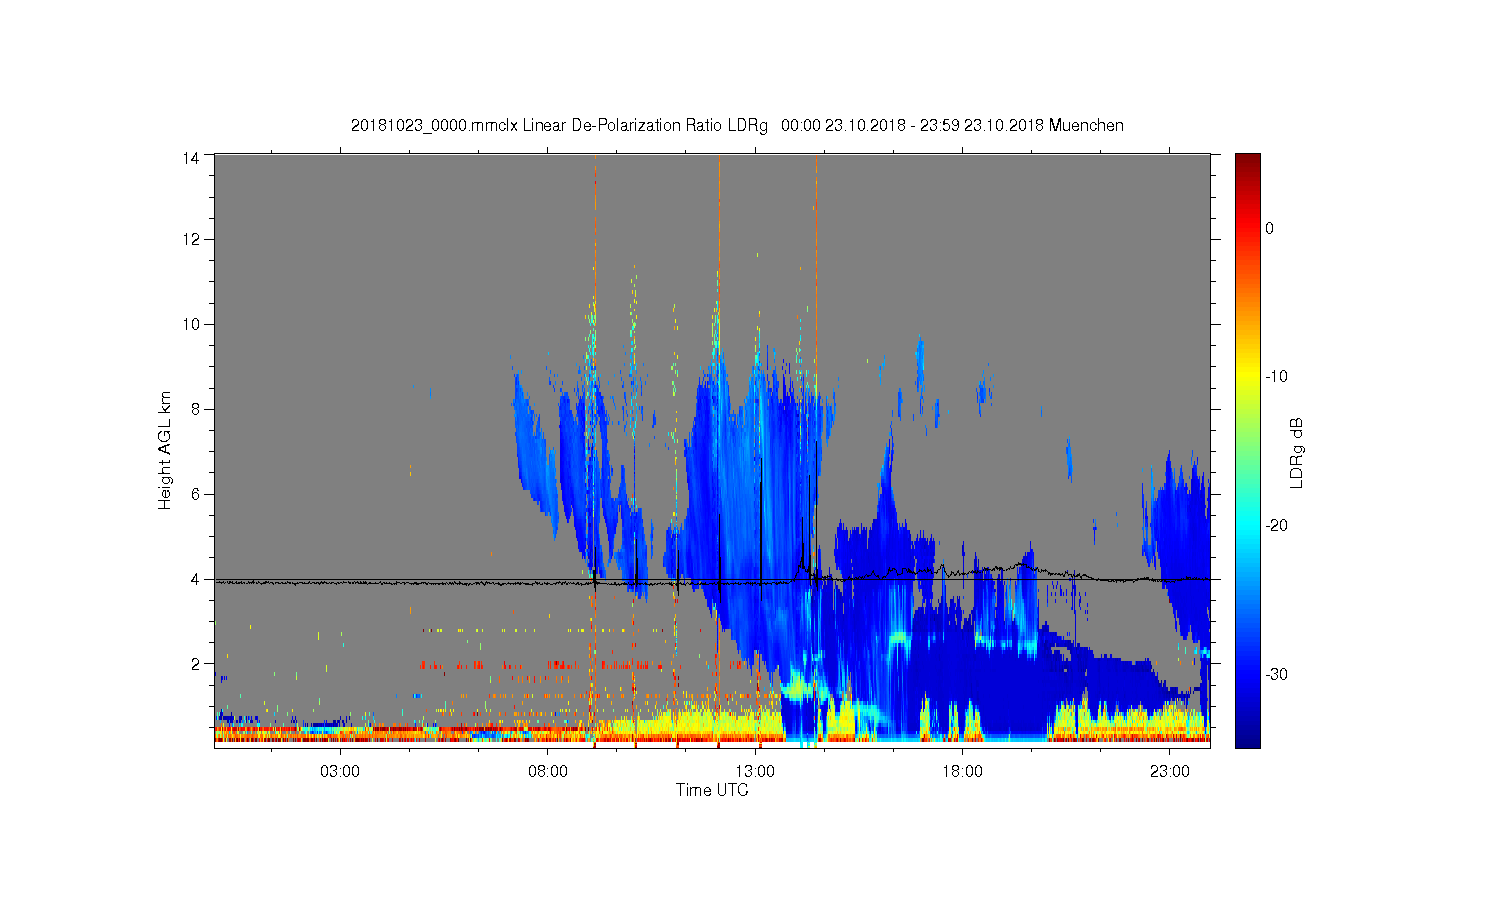Click the colorbar value label -20
This screenshot has height=900, width=1500.
1276,526
